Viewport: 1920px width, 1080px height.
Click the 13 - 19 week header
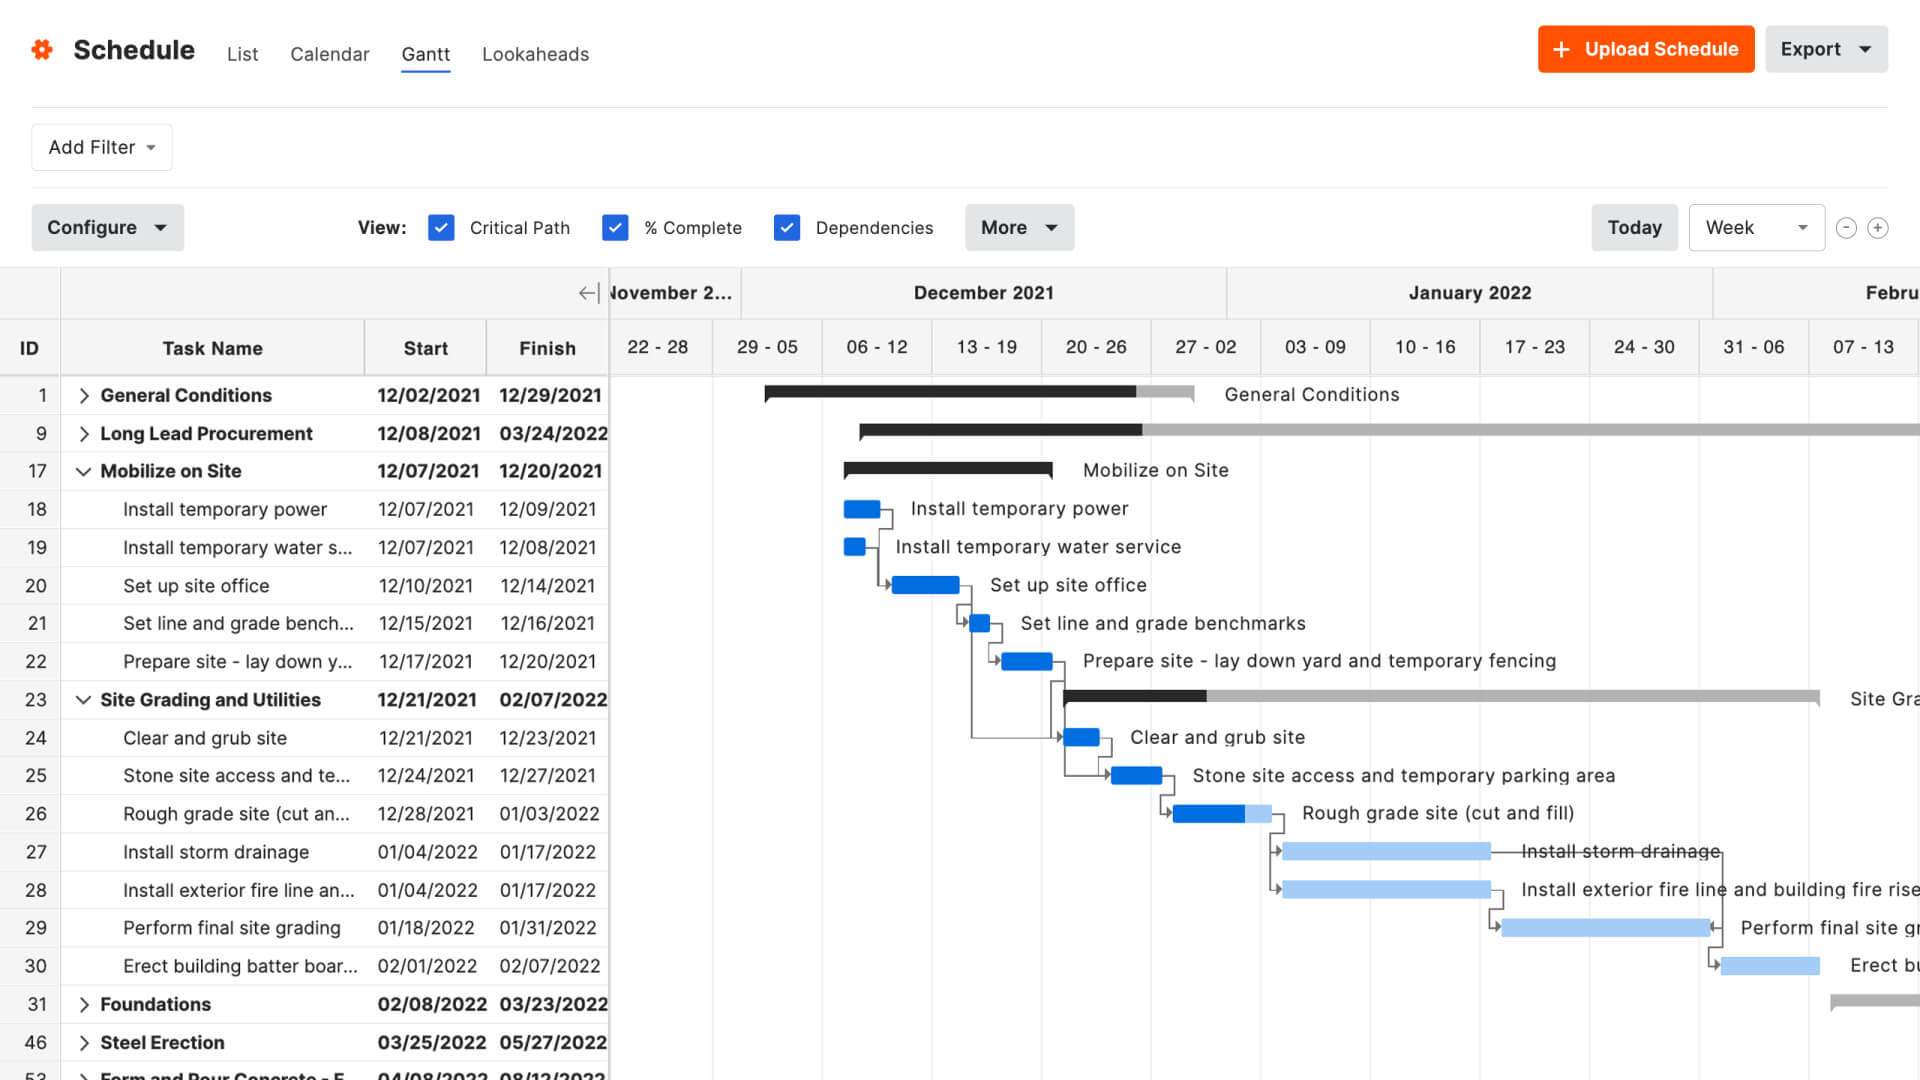point(986,347)
